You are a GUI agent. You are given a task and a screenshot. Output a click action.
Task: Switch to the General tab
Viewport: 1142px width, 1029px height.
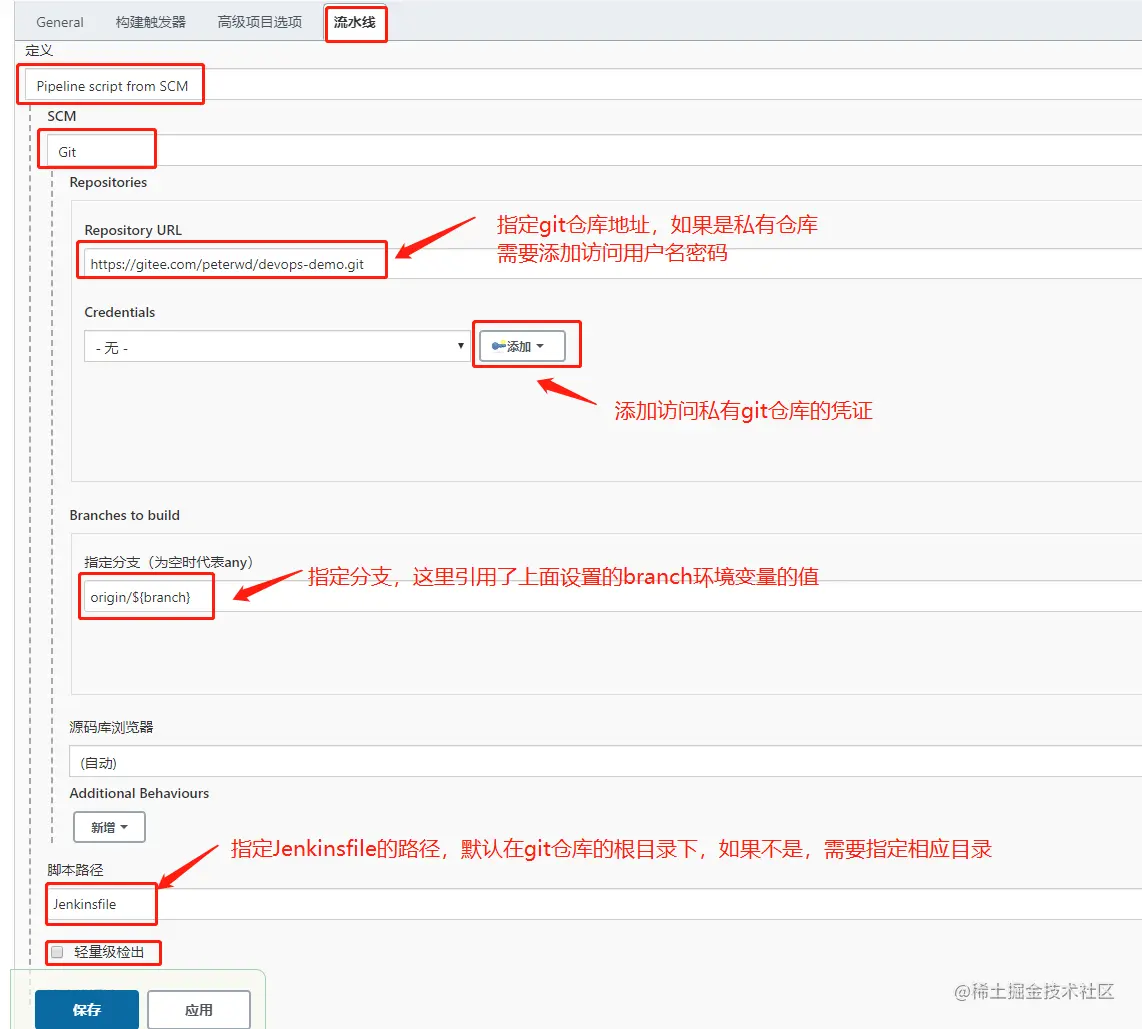pos(60,22)
